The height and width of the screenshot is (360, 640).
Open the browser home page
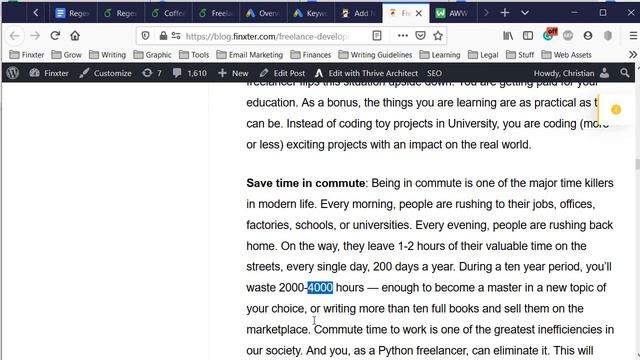pyautogui.click(x=75, y=36)
